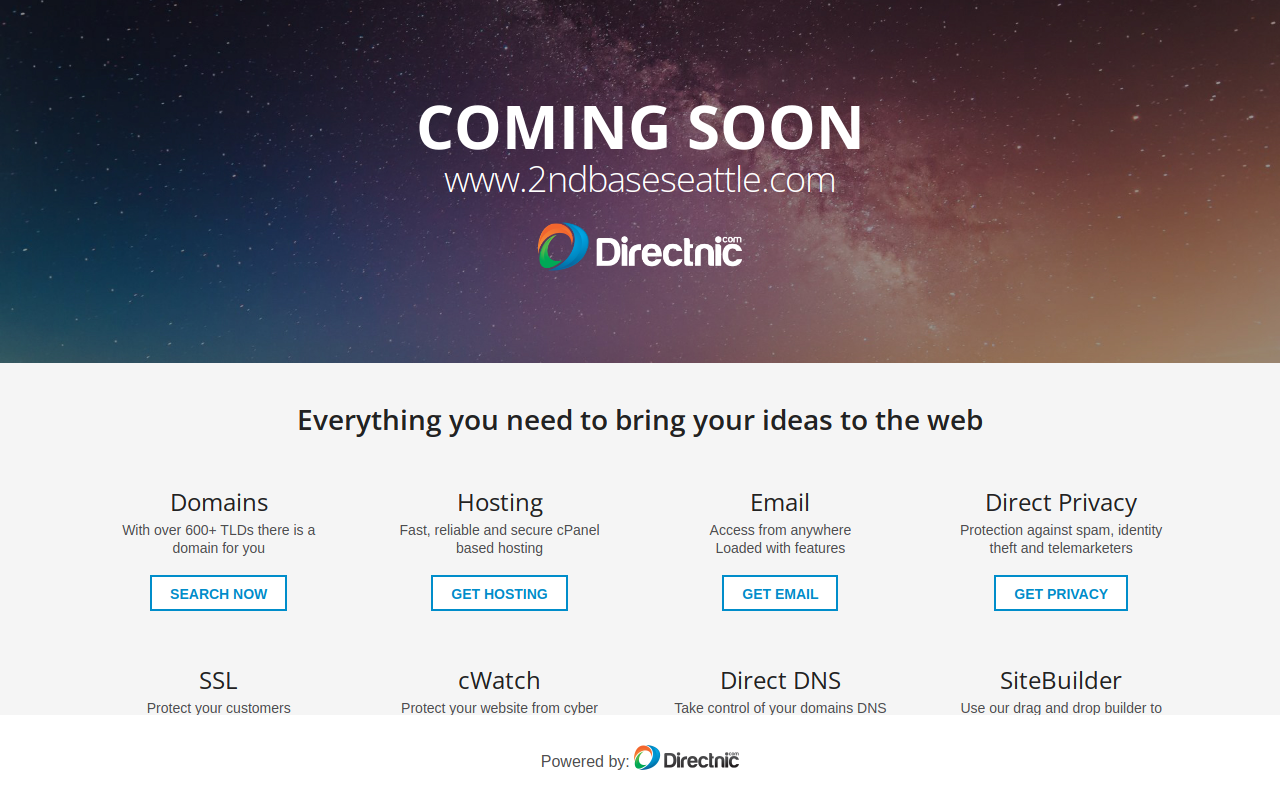The image size is (1280, 800).
Task: Click the Get Privacy button
Action: tap(1061, 593)
